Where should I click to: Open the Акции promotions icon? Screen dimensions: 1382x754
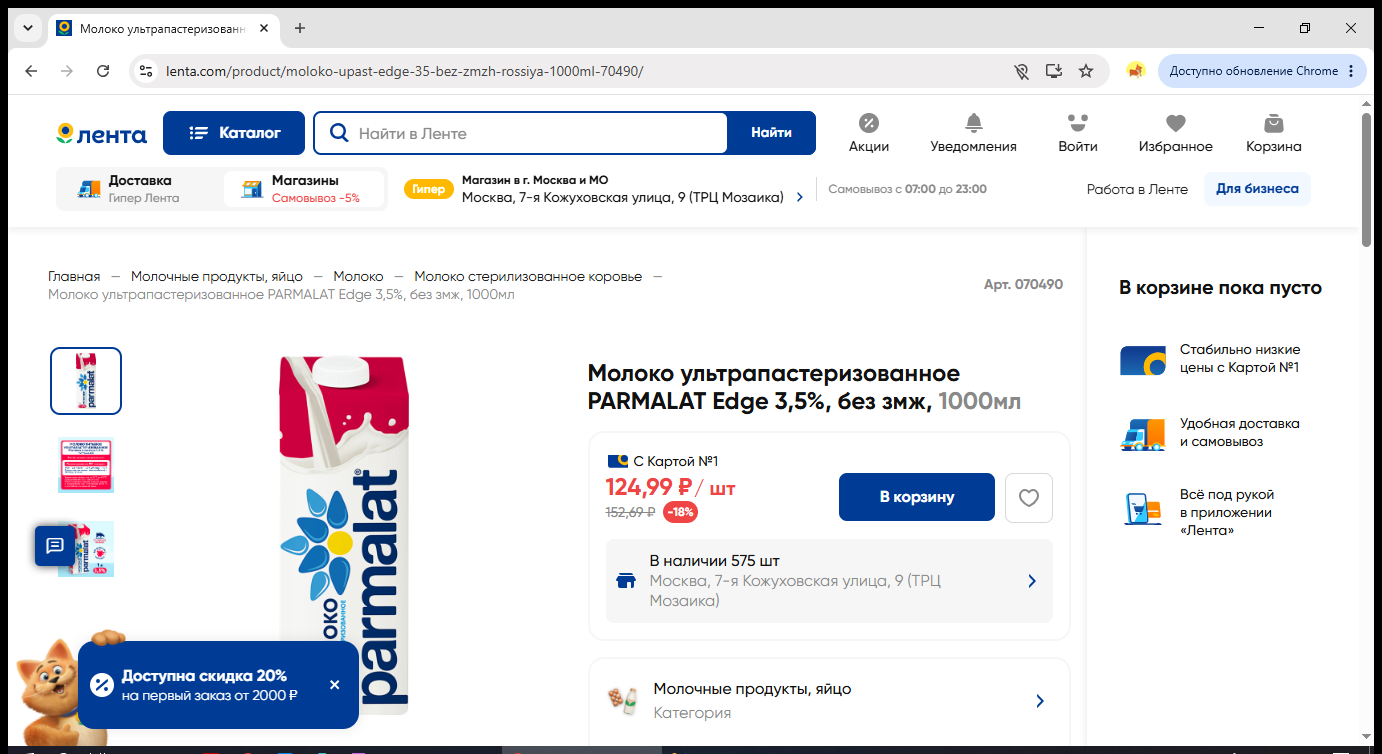click(869, 133)
